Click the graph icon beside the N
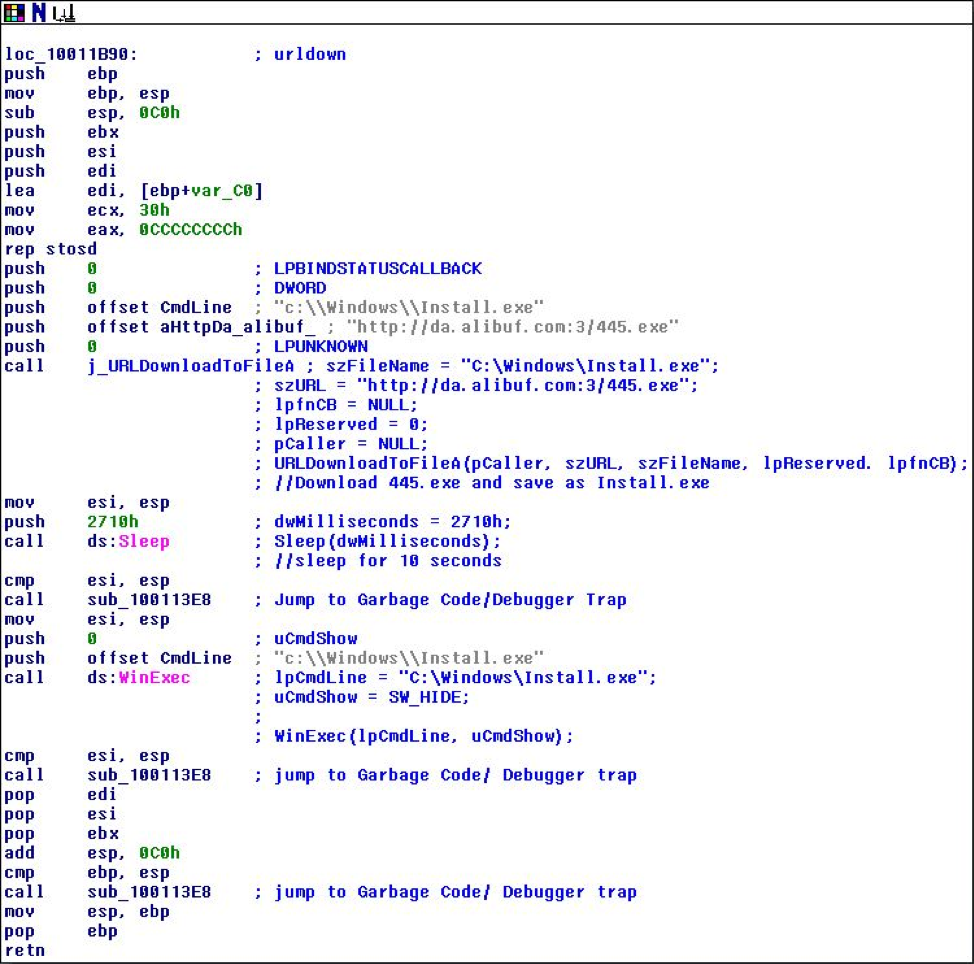This screenshot has height=964, width=974. (63, 13)
